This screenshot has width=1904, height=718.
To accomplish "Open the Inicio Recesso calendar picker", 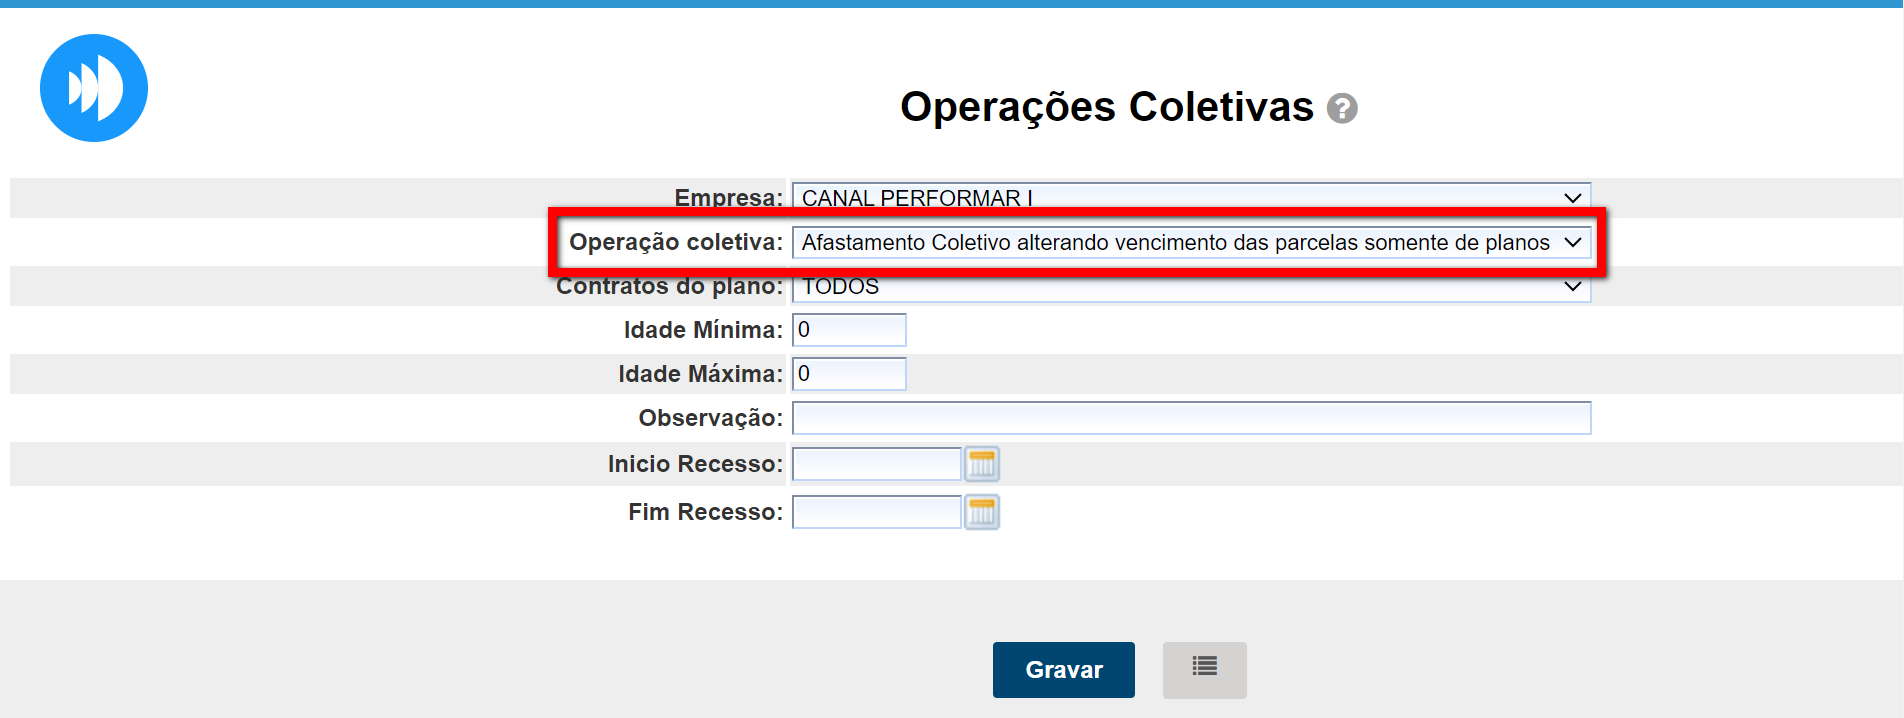I will coord(982,464).
